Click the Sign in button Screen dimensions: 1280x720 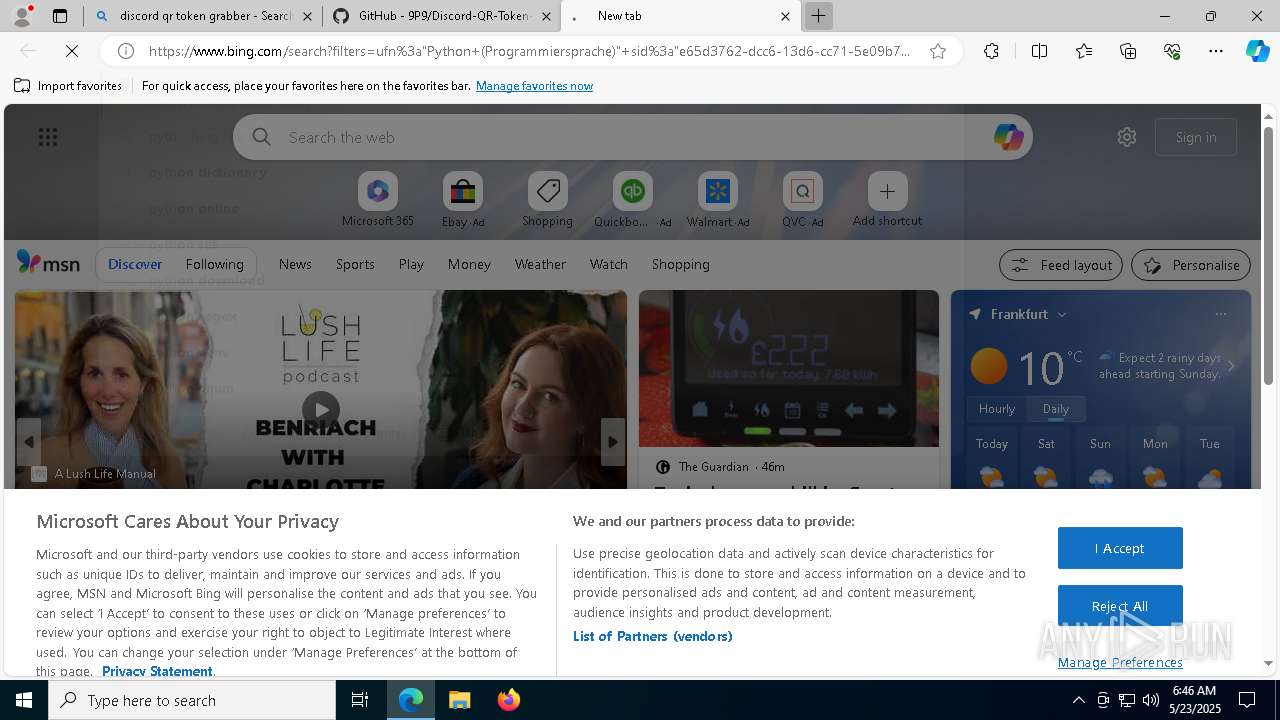(1196, 137)
